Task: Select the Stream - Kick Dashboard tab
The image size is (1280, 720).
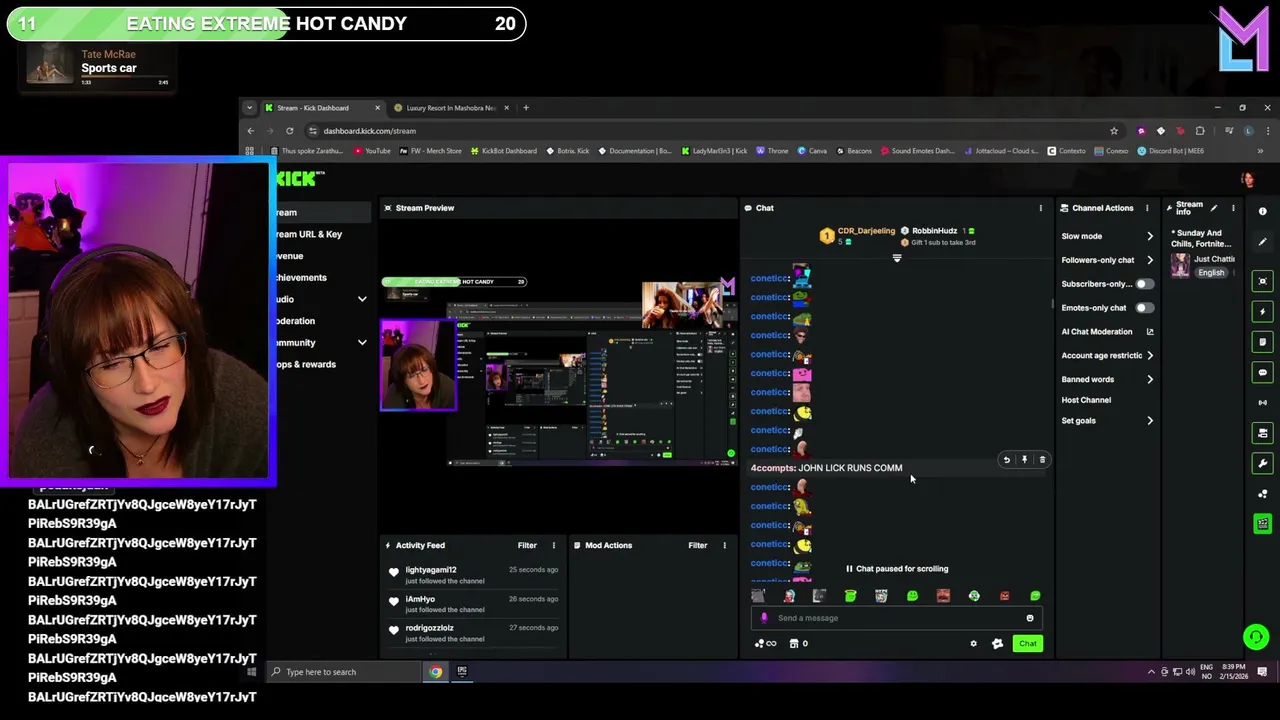Action: pos(322,108)
